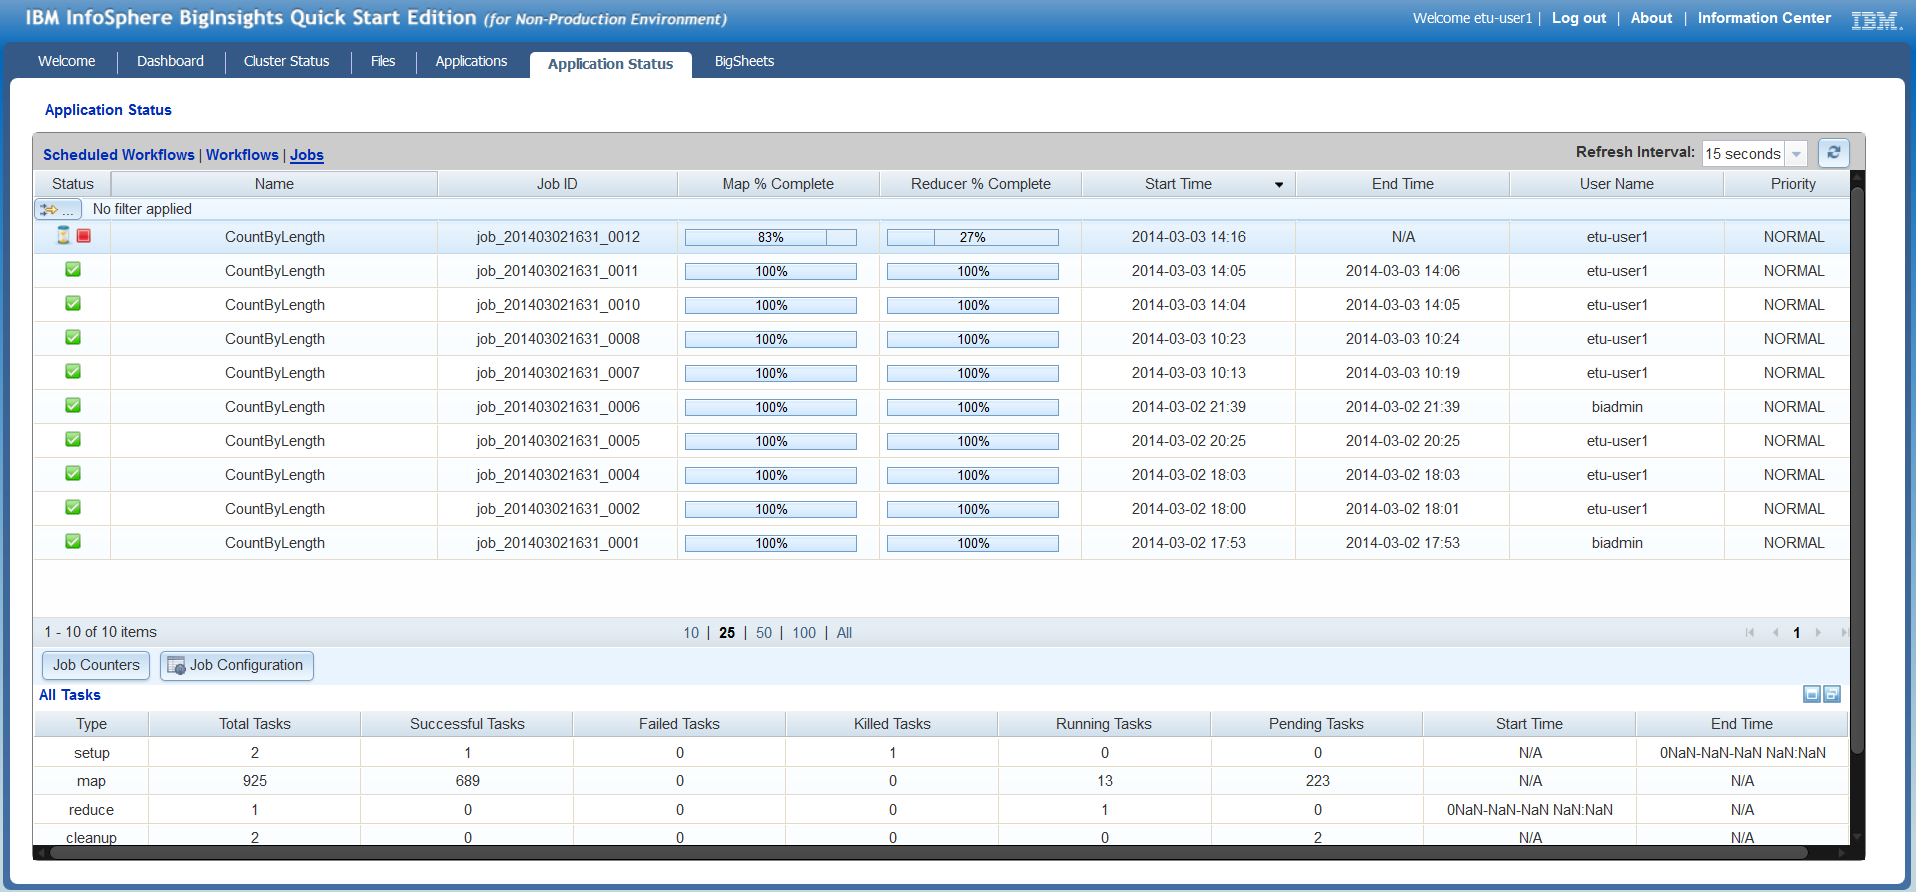The height and width of the screenshot is (892, 1916).
Task: Go to first page of jobs
Action: [1750, 632]
